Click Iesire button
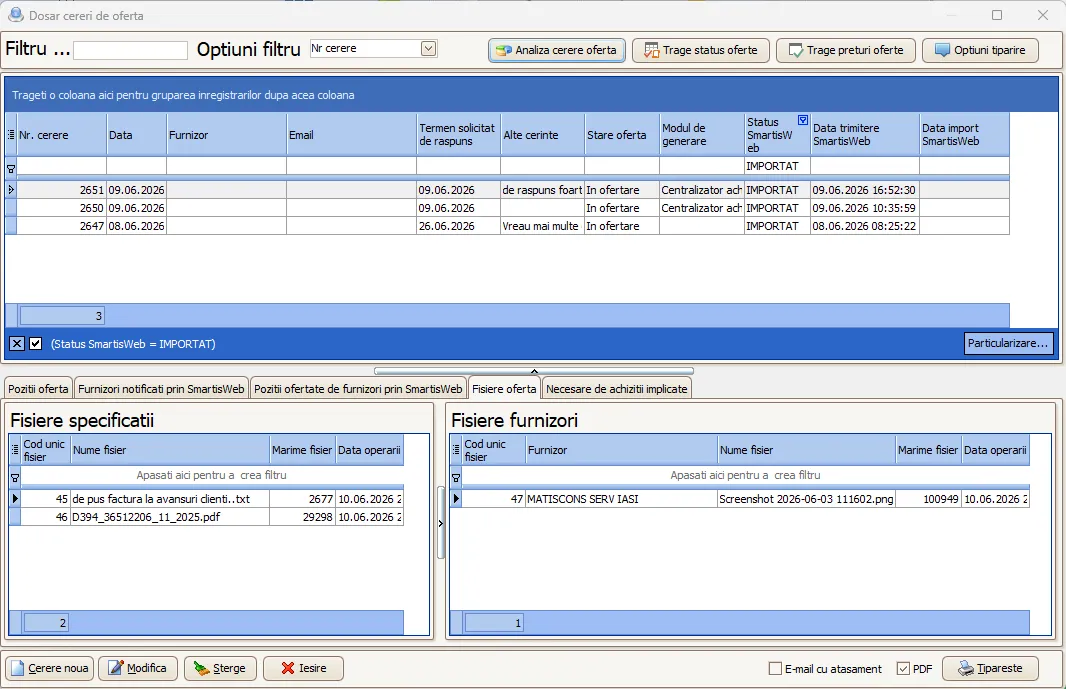This screenshot has height=689, width=1066. coord(303,669)
